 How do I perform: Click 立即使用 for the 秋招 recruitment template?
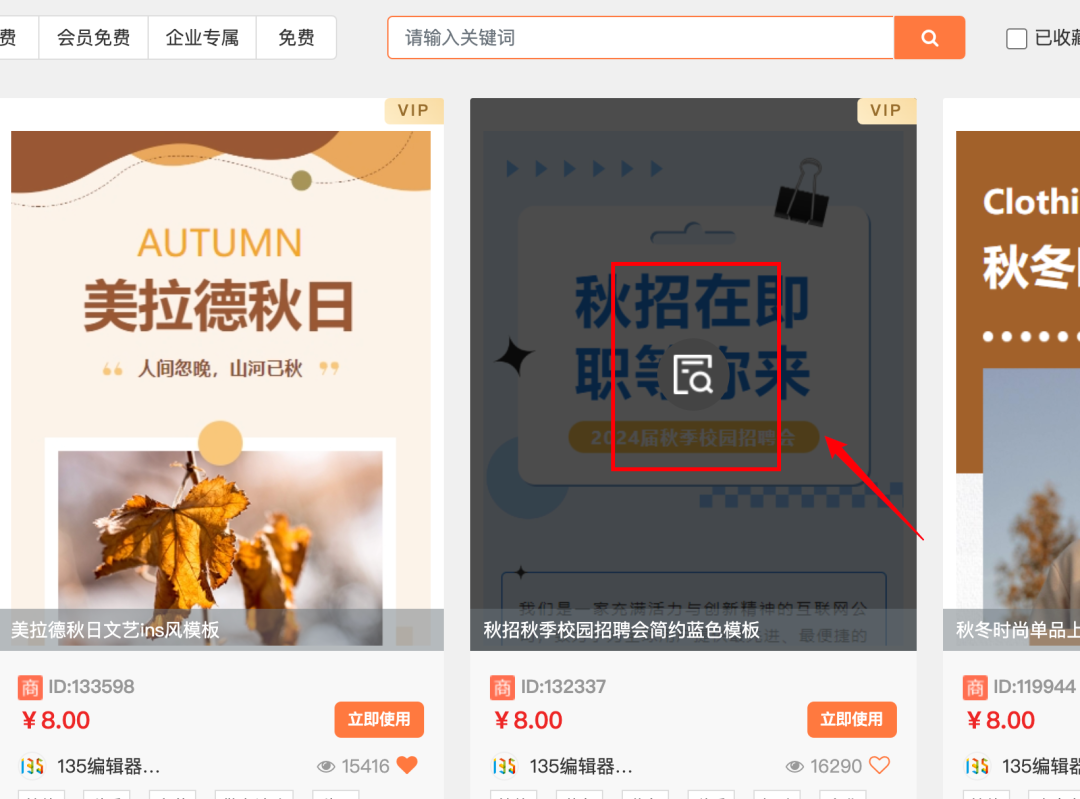point(852,719)
